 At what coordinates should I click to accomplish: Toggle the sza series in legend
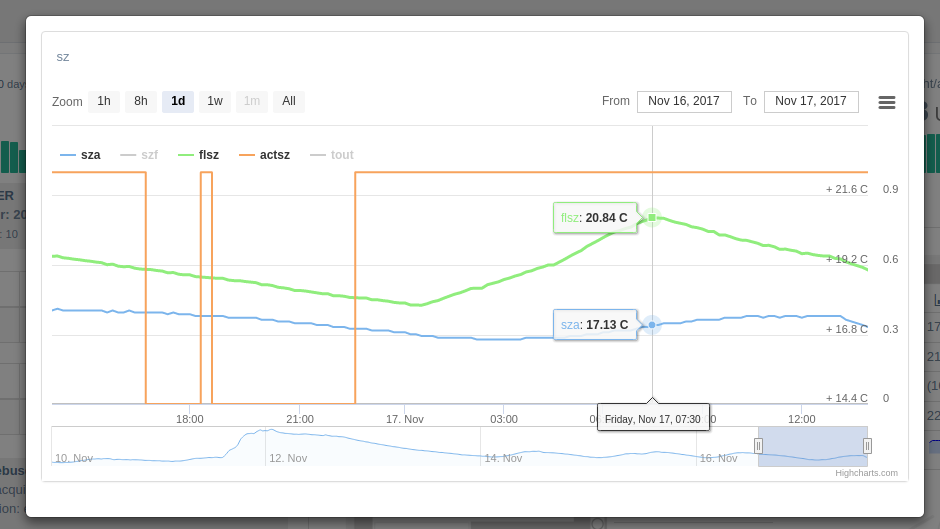81,155
